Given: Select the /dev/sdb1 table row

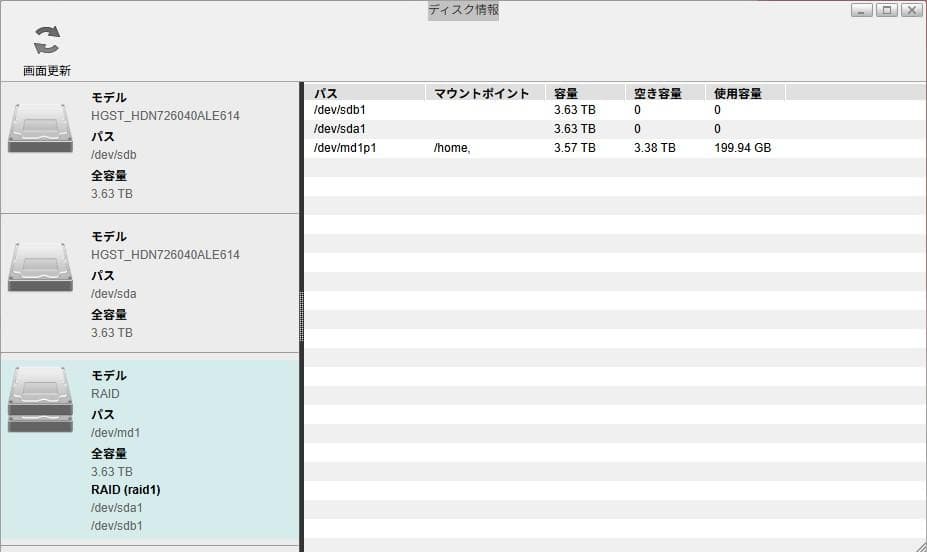Looking at the screenshot, I should tap(615, 110).
